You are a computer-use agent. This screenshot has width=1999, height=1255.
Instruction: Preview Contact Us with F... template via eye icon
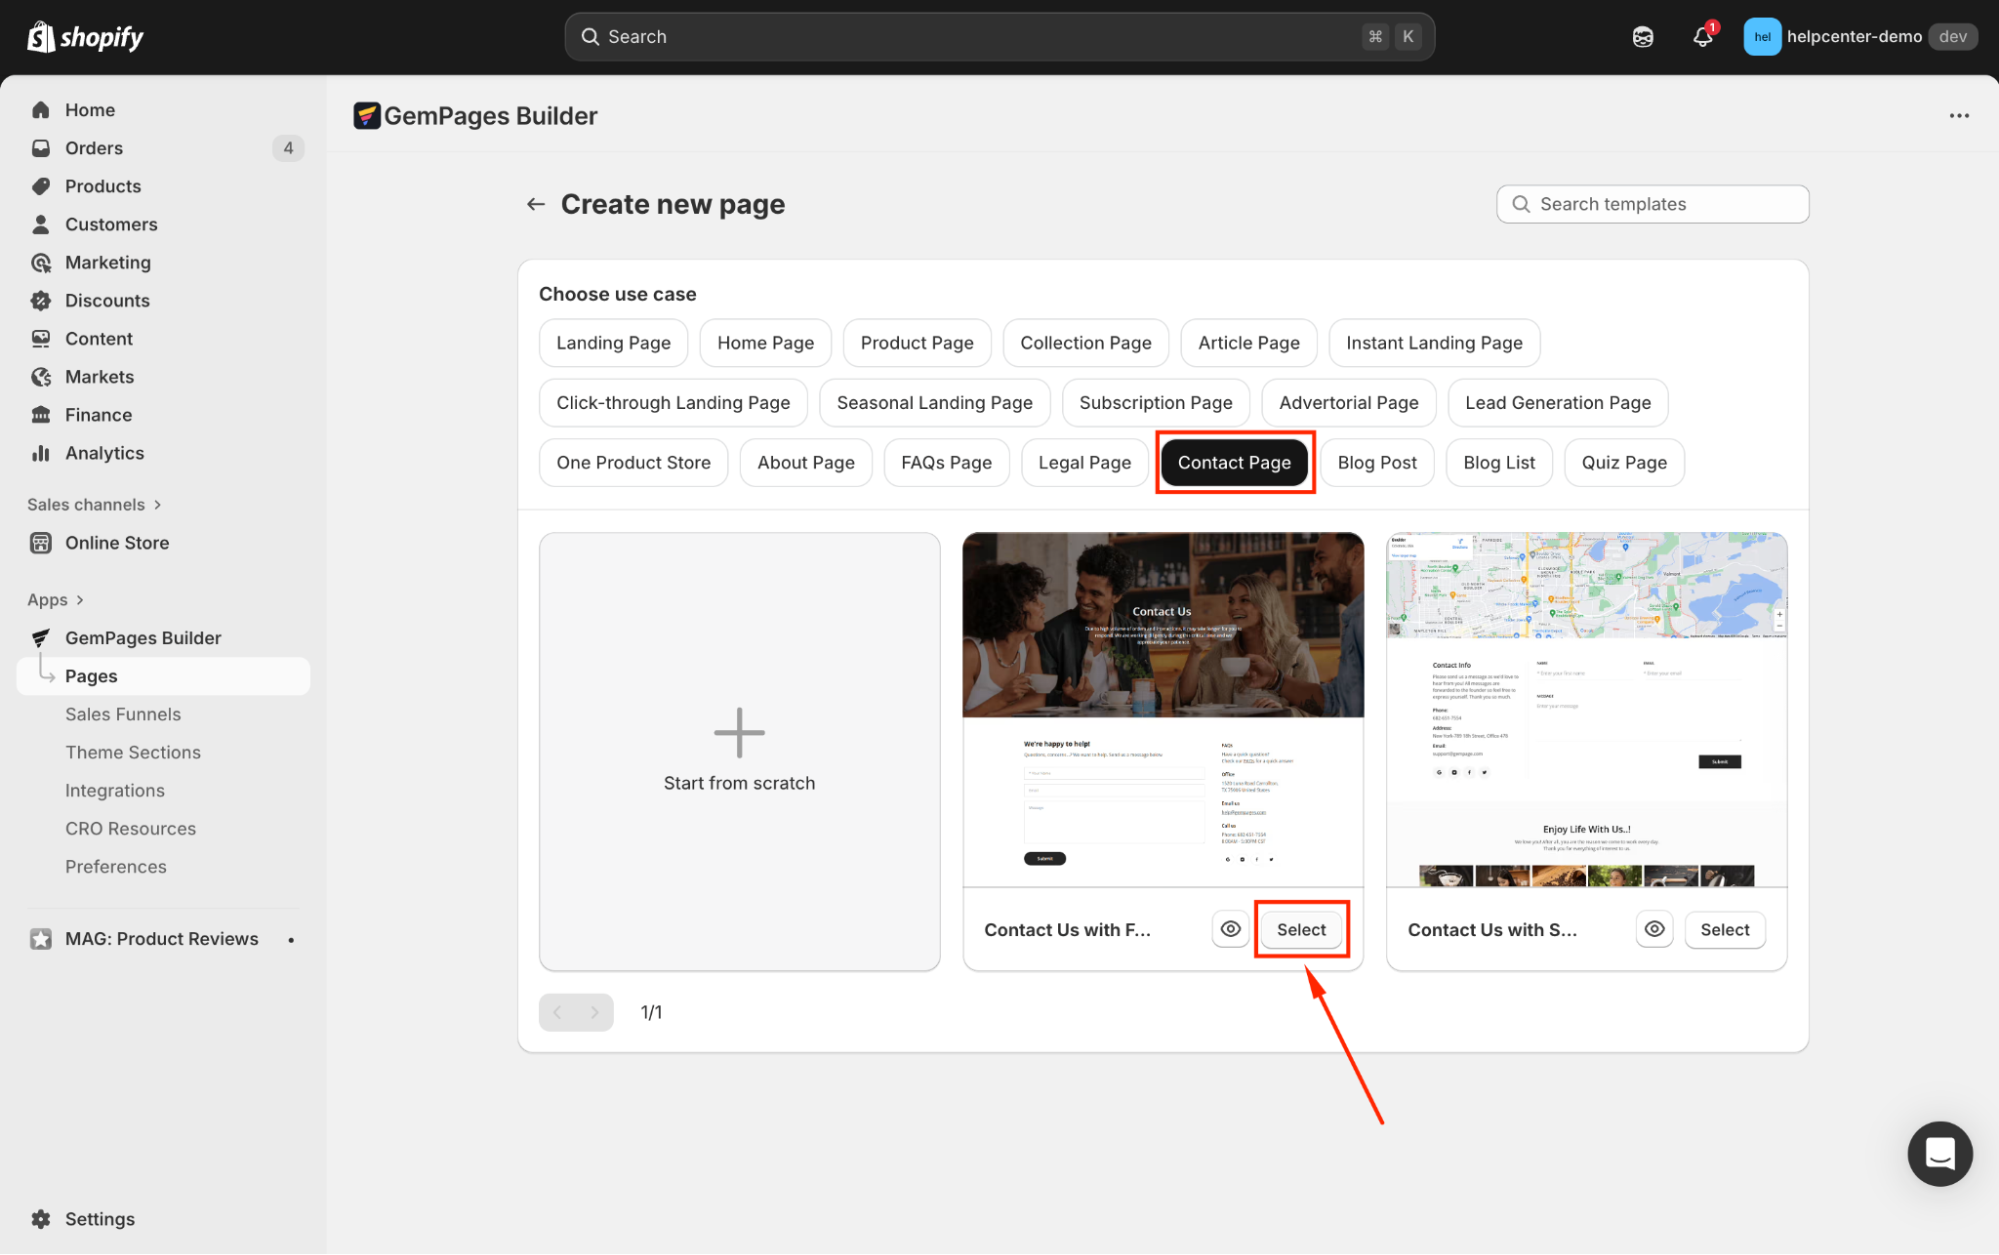(1230, 929)
